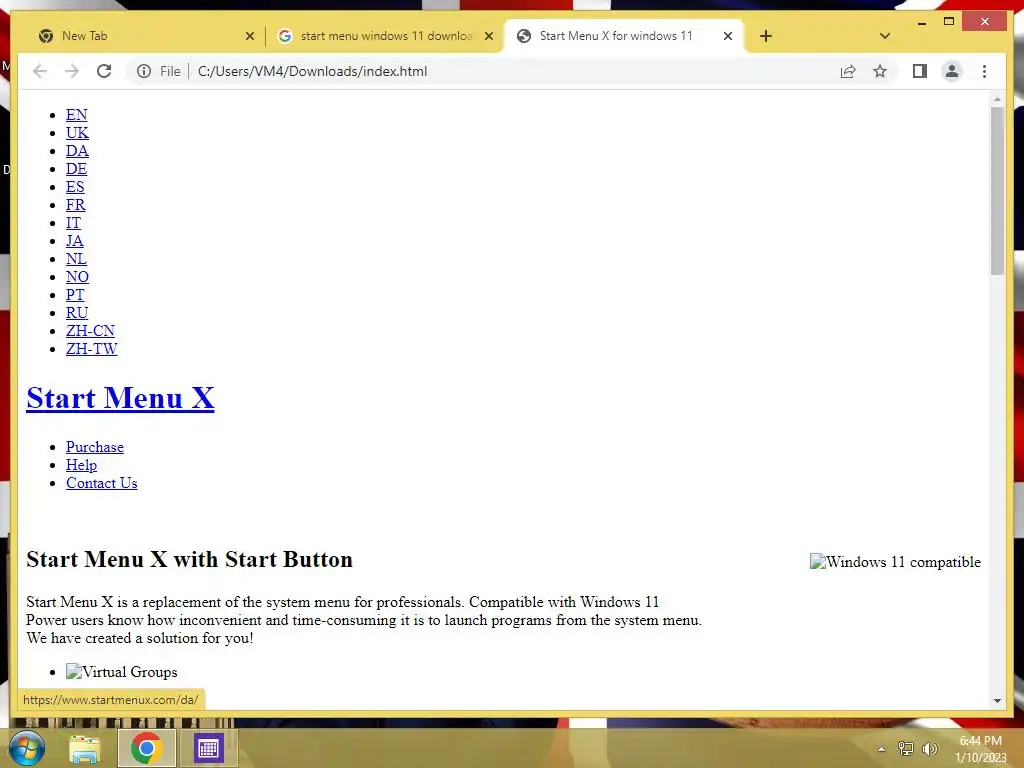Image resolution: width=1024 pixels, height=768 pixels.
Task: Open Chrome's three-dot menu
Action: (x=984, y=71)
